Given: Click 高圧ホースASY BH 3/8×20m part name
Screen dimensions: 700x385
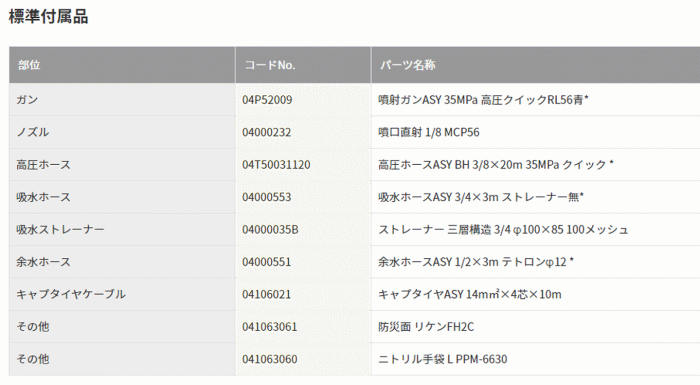Looking at the screenshot, I should click(496, 165).
